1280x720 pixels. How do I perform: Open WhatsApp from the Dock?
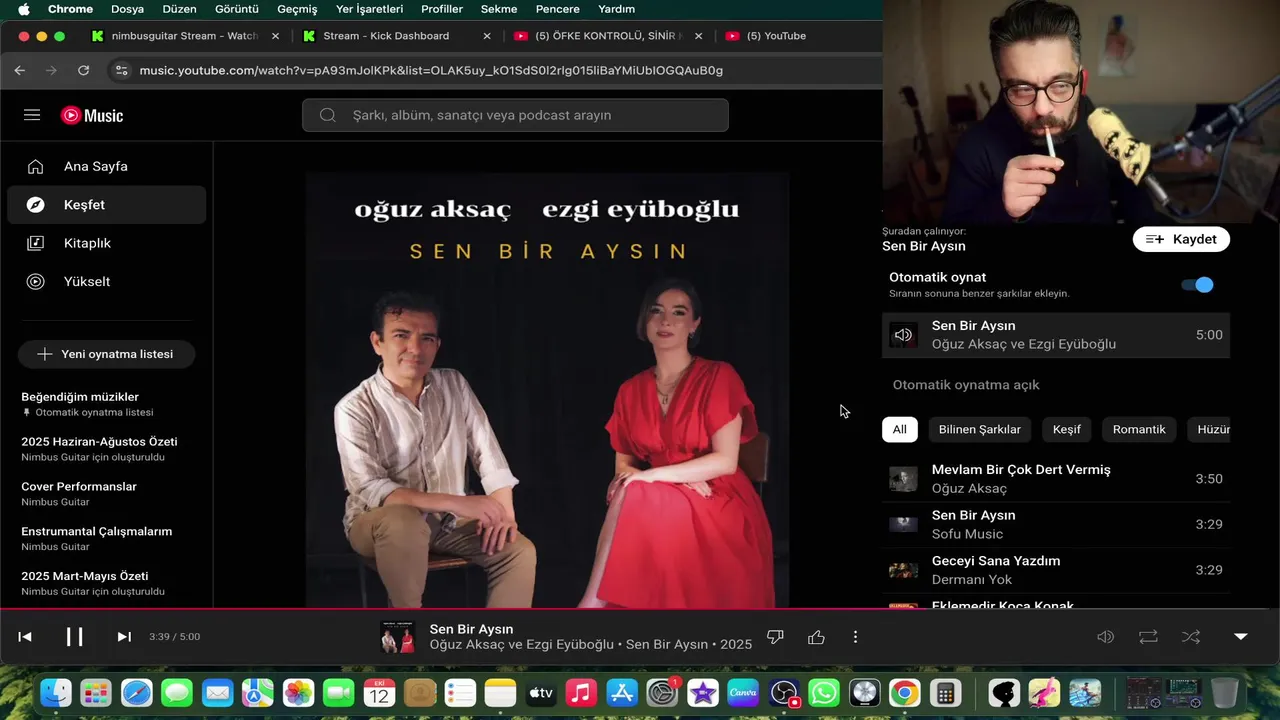(x=824, y=693)
